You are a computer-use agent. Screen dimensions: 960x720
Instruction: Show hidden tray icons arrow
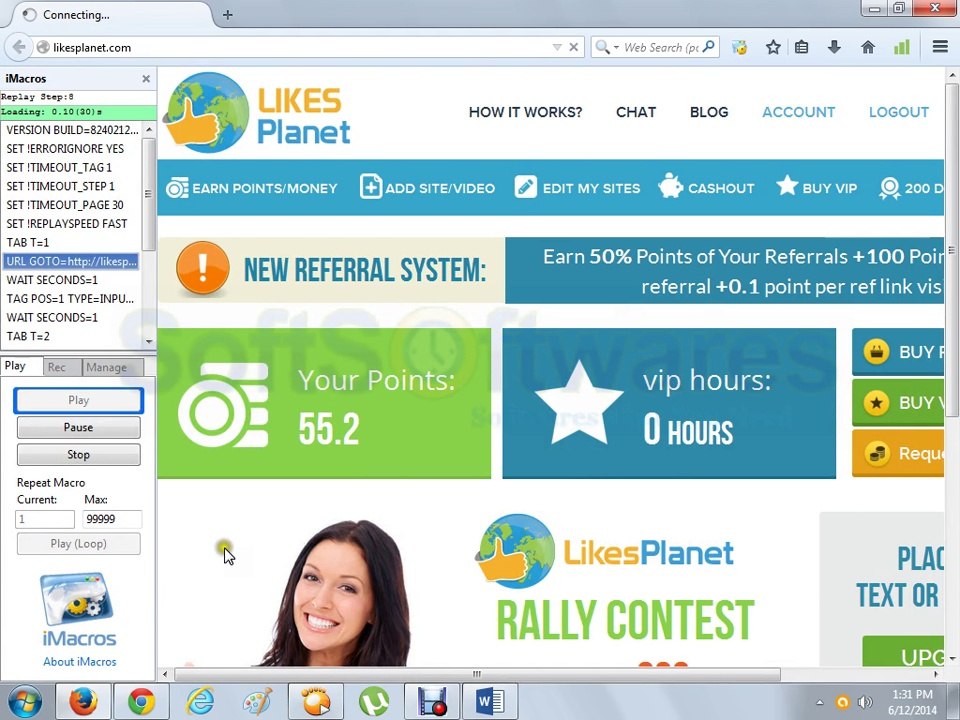[820, 703]
